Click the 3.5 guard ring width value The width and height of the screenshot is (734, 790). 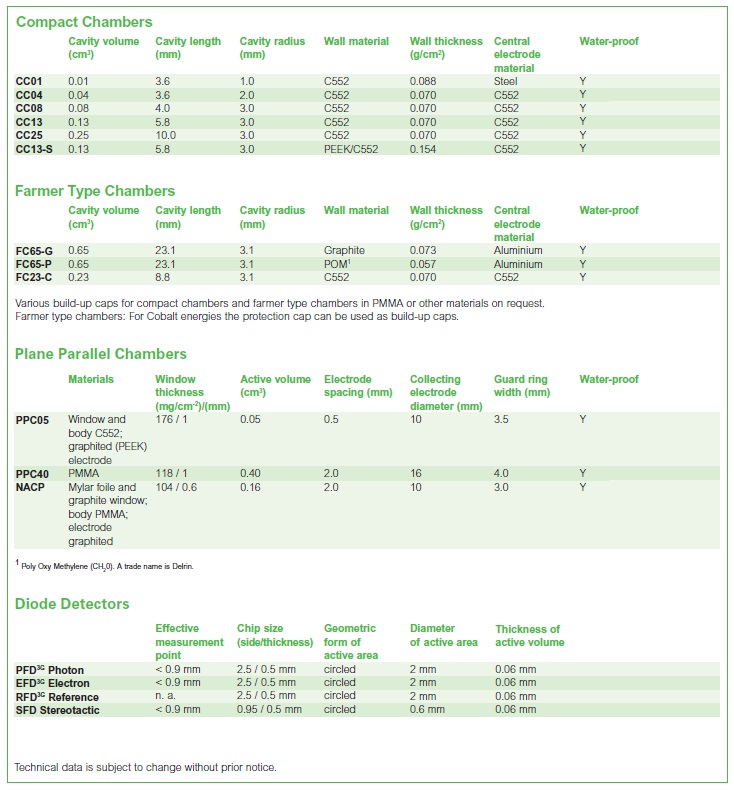pyautogui.click(x=501, y=419)
